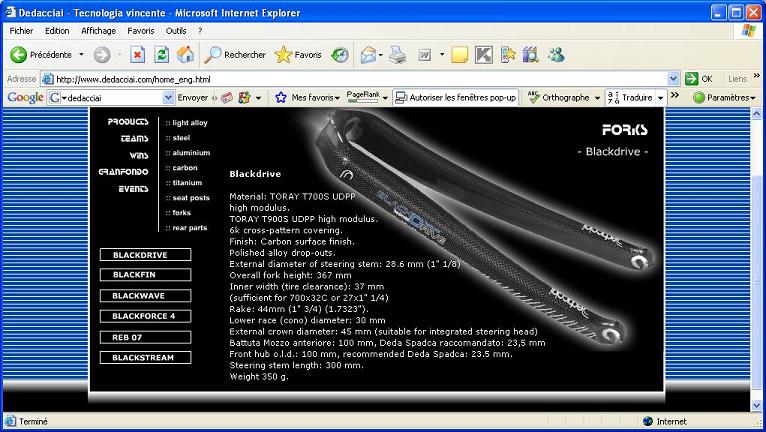
Task: Expand the address bar URL dropdown
Action: click(x=674, y=78)
